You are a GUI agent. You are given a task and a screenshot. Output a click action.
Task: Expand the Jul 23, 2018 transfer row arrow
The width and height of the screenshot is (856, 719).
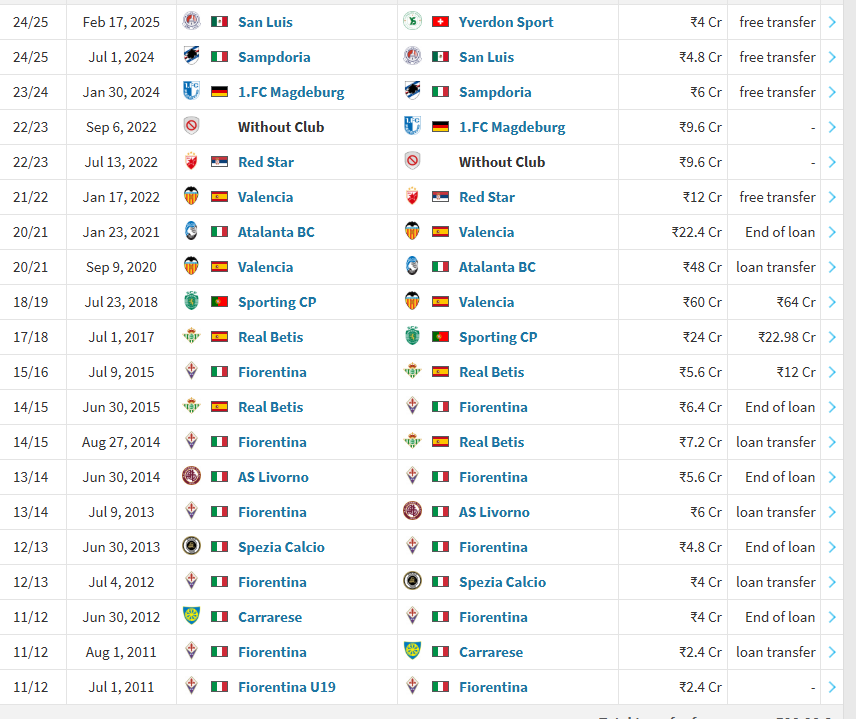(x=832, y=302)
